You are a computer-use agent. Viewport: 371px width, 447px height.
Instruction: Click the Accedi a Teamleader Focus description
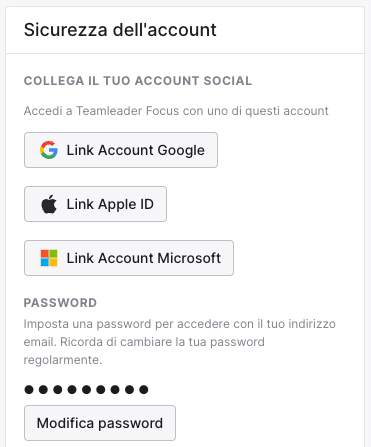[176, 111]
